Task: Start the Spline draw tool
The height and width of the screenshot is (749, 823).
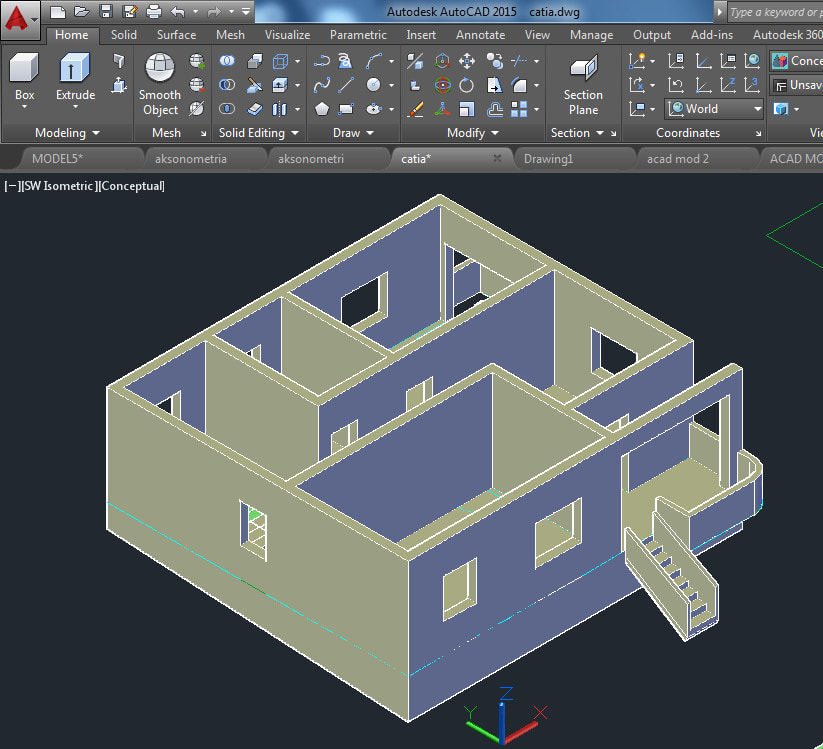Action: 322,85
